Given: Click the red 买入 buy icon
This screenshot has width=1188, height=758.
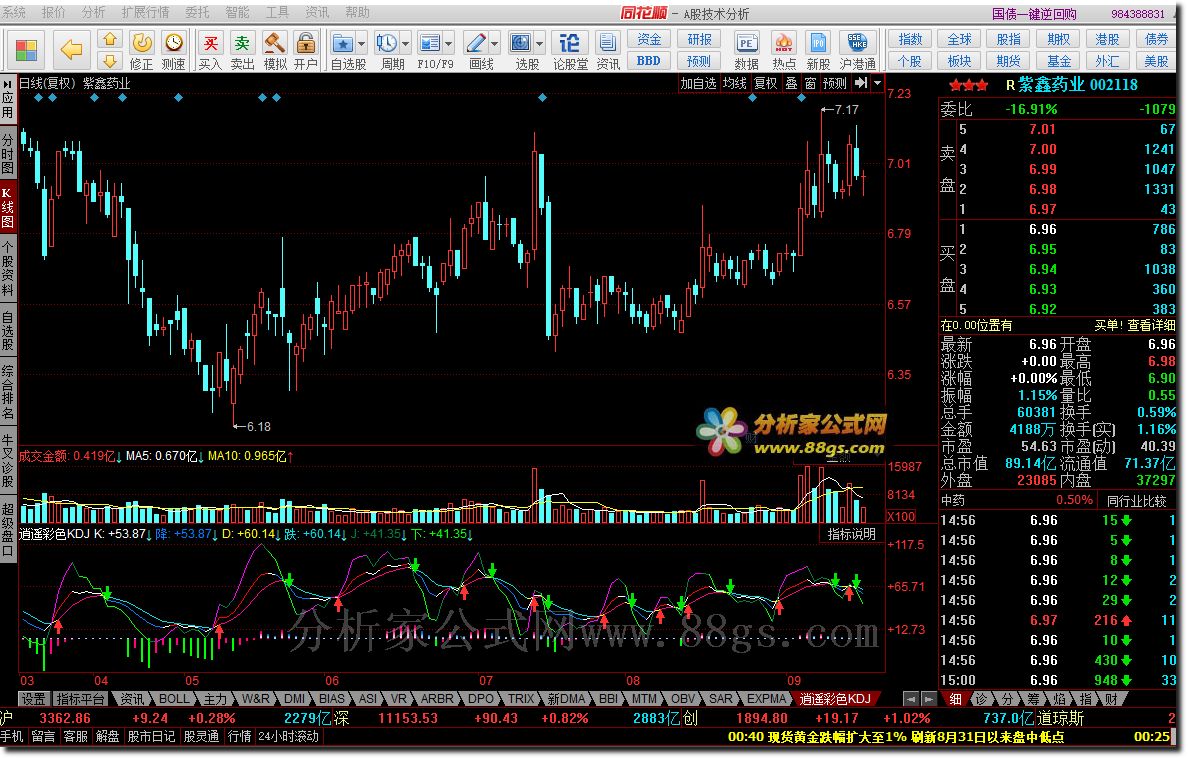Looking at the screenshot, I should [211, 43].
